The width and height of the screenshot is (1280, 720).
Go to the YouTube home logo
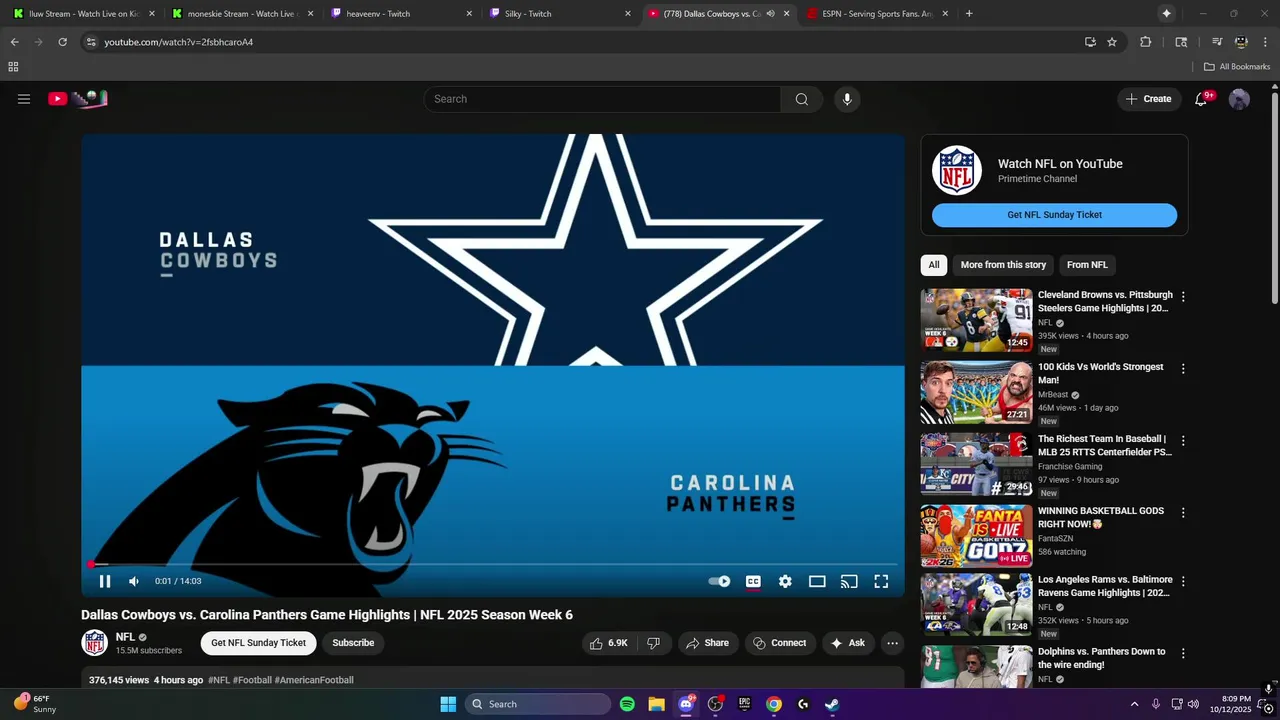(78, 99)
